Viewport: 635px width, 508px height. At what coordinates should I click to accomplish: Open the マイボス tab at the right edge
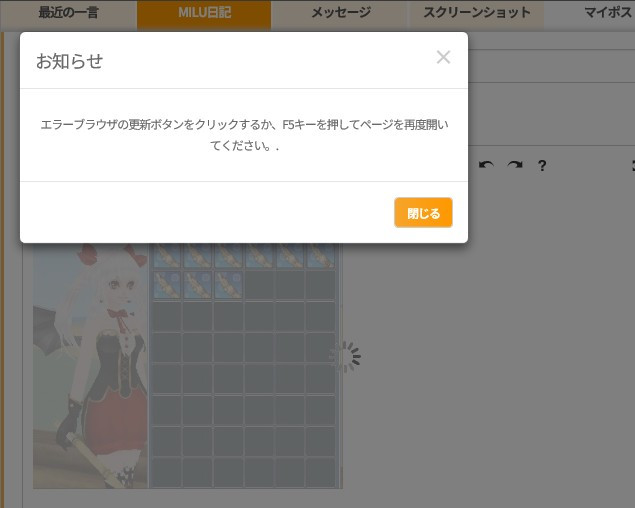[605, 13]
